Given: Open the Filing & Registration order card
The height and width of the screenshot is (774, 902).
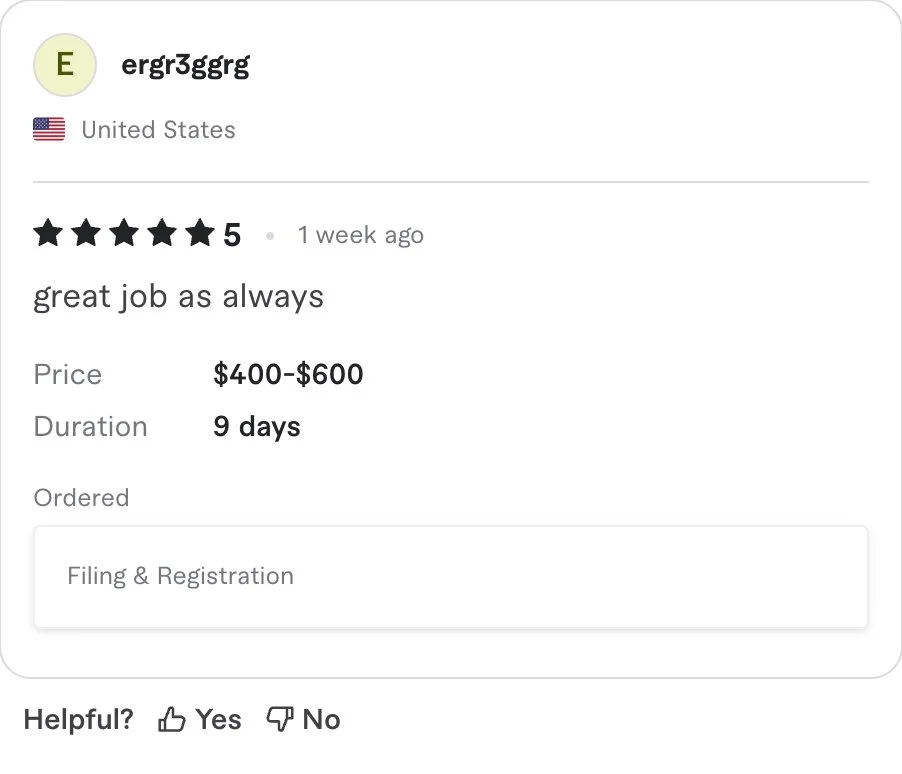Looking at the screenshot, I should [x=450, y=577].
